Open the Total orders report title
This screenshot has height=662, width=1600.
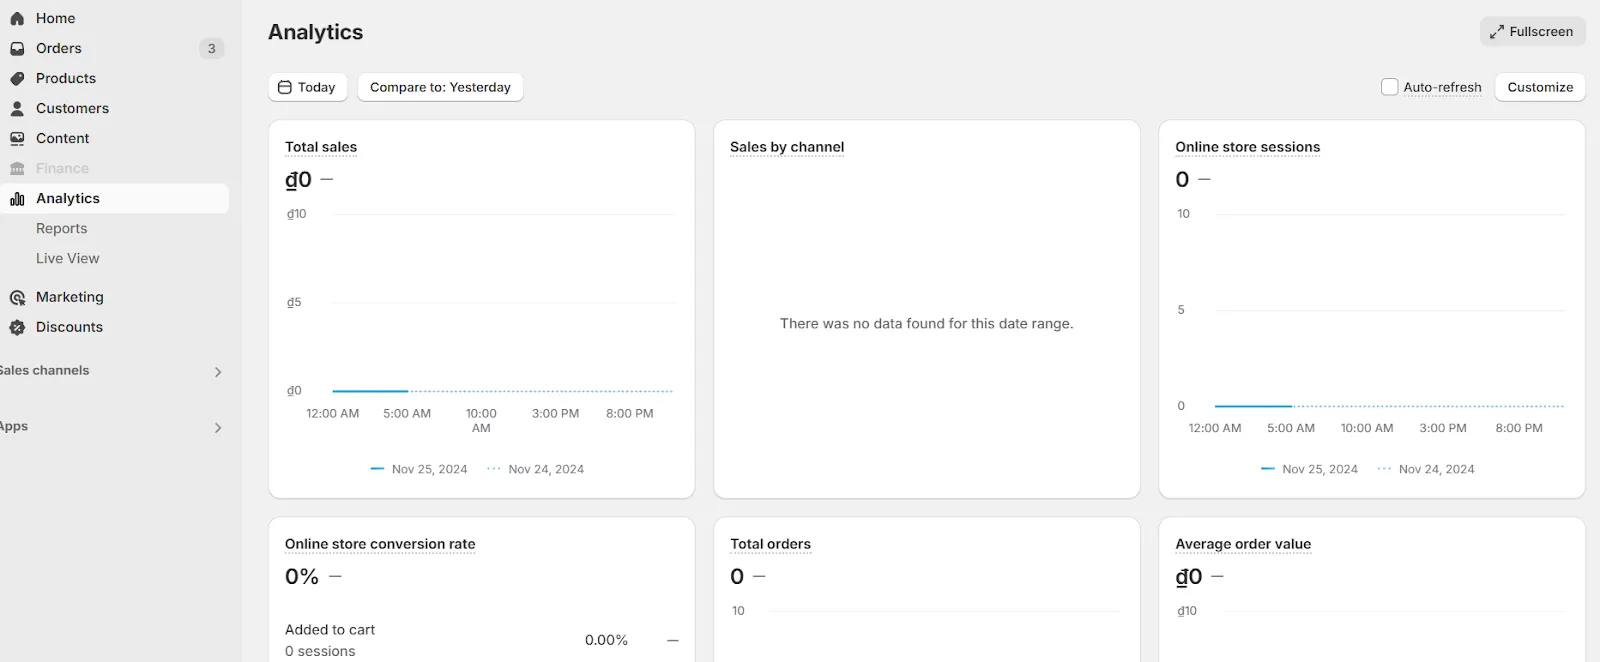coord(770,544)
